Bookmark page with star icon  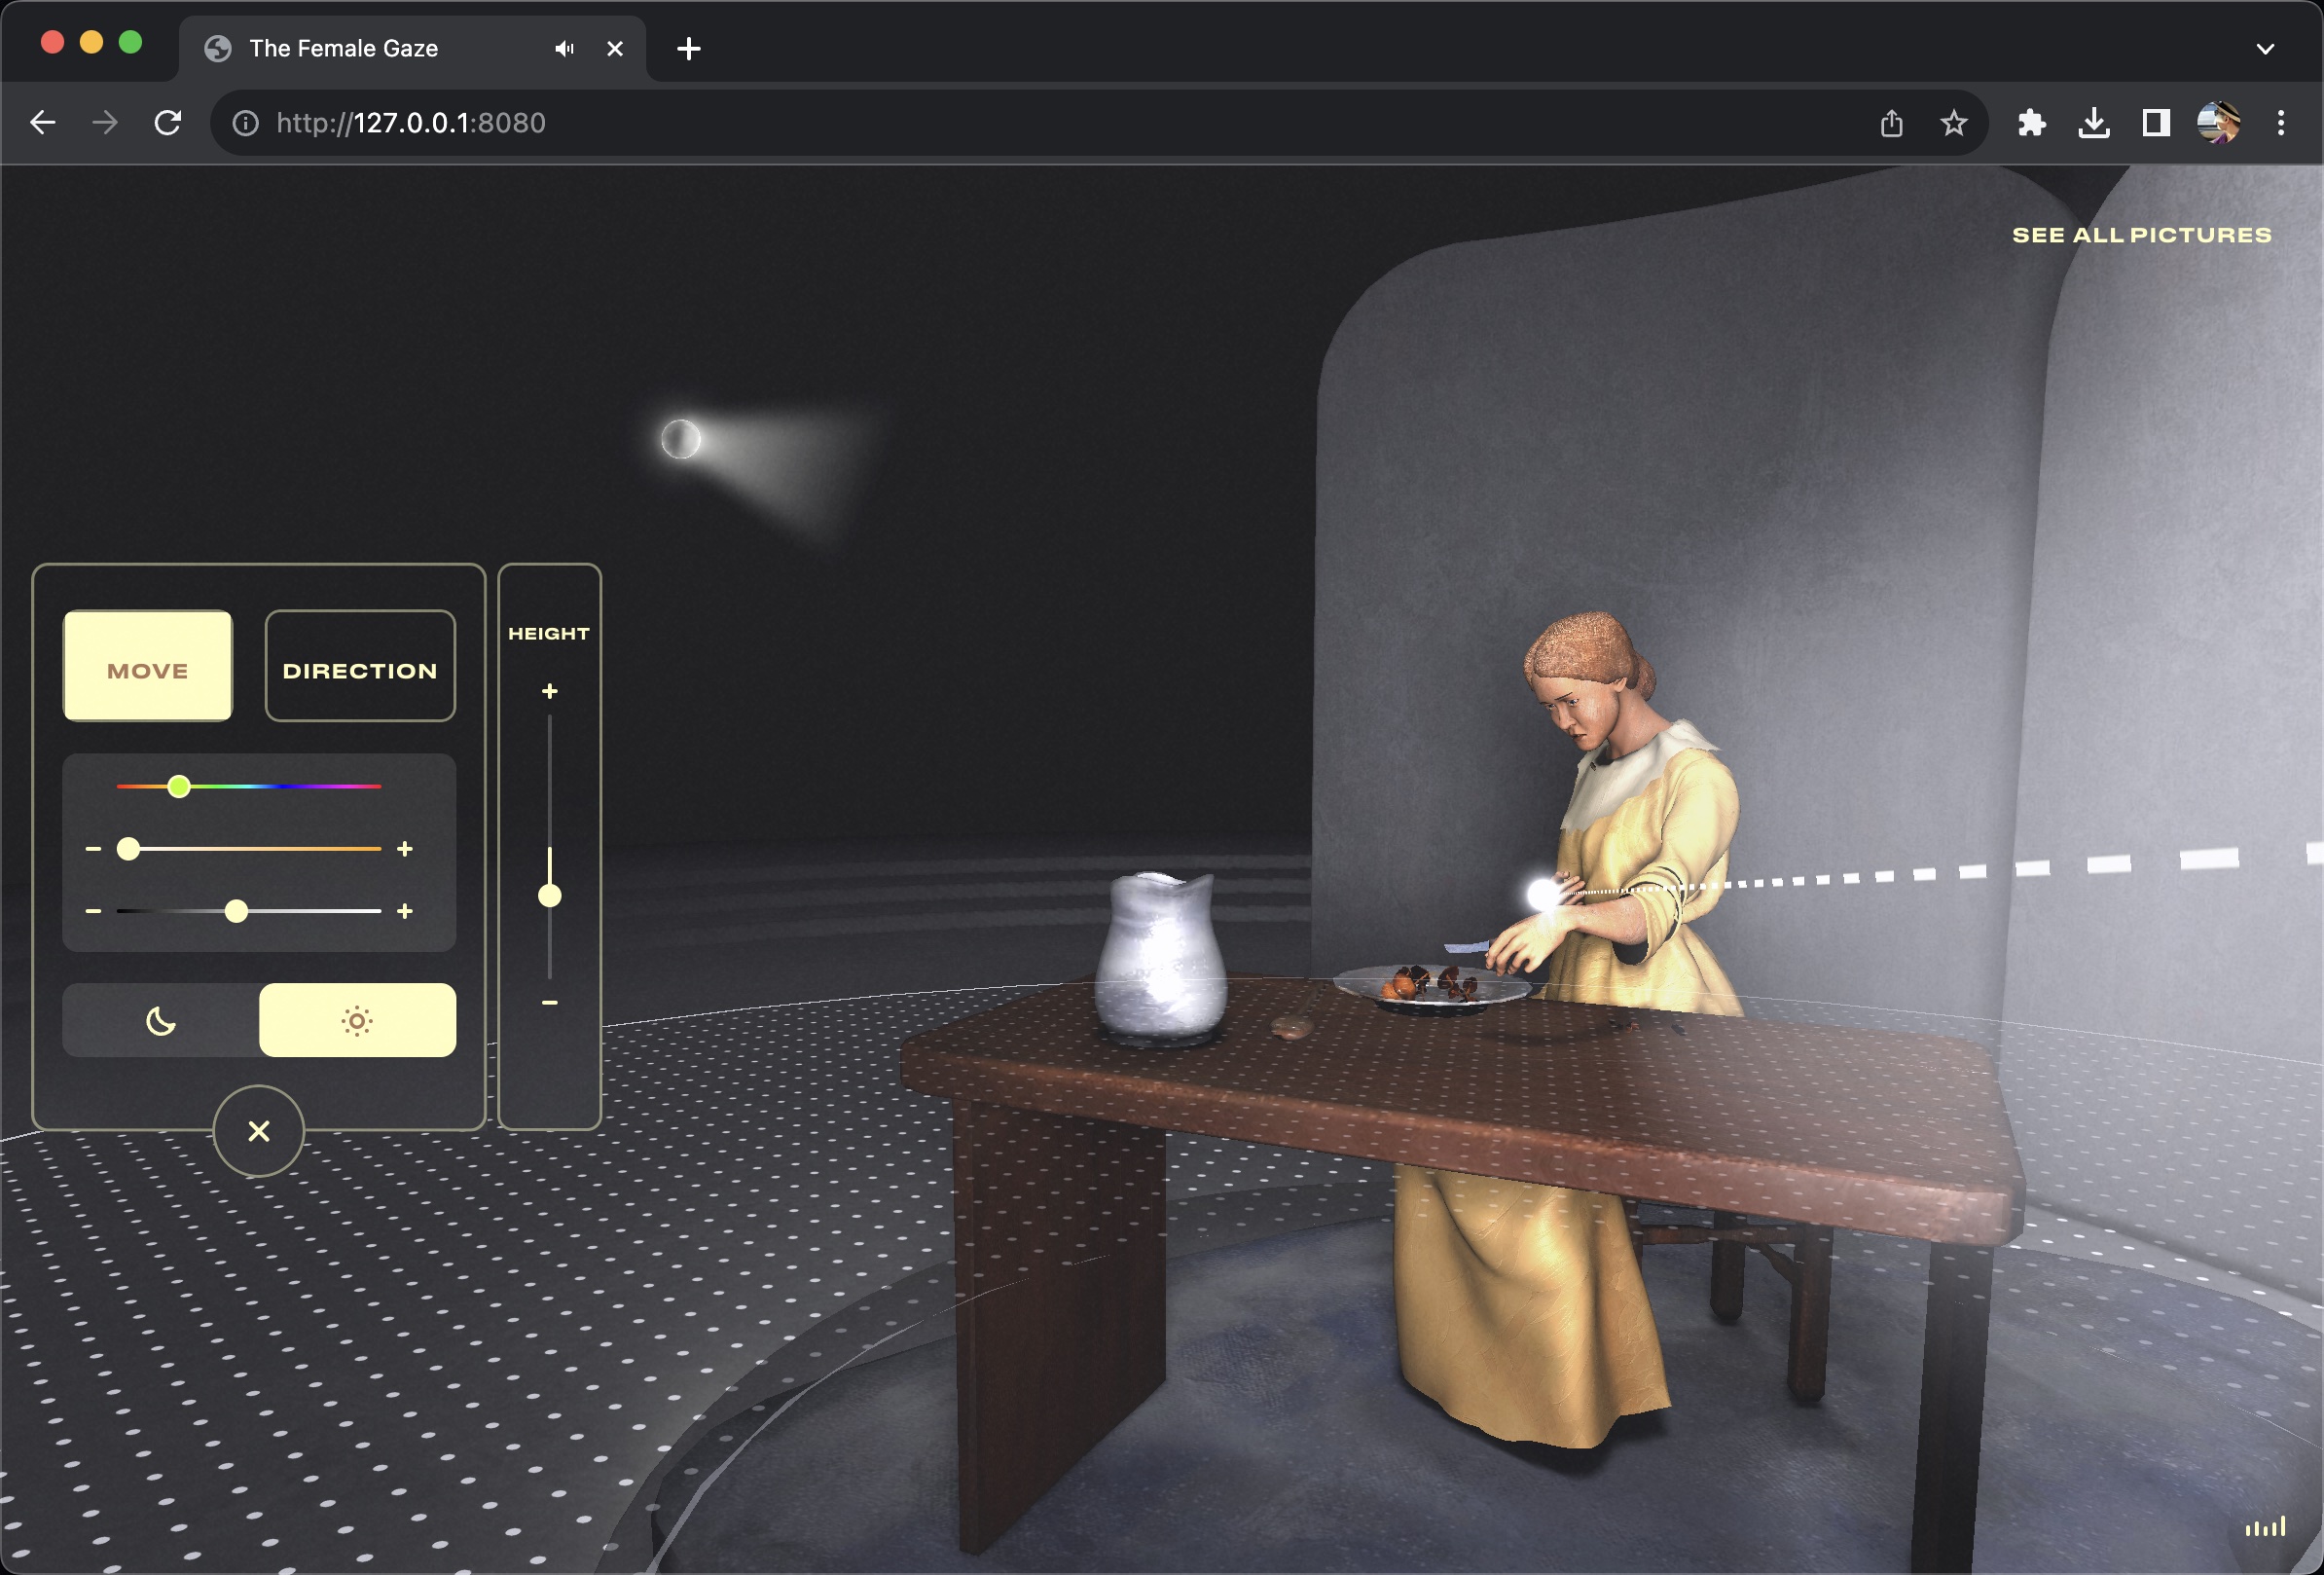click(x=1953, y=123)
